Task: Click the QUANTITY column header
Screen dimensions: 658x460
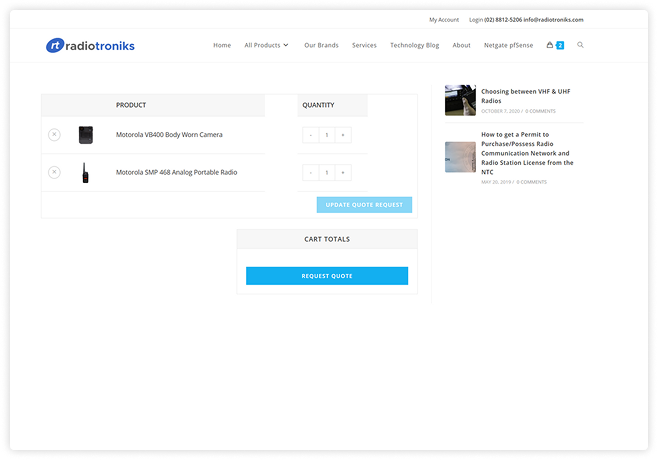Action: pyautogui.click(x=318, y=105)
